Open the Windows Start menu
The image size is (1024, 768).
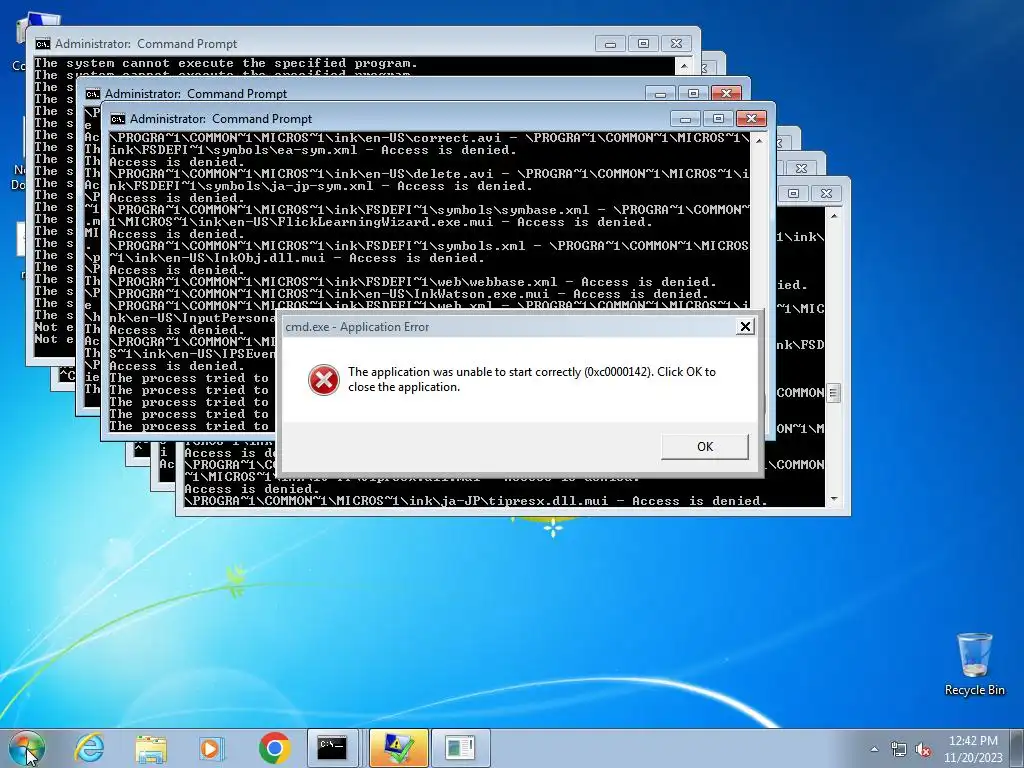click(x=27, y=748)
